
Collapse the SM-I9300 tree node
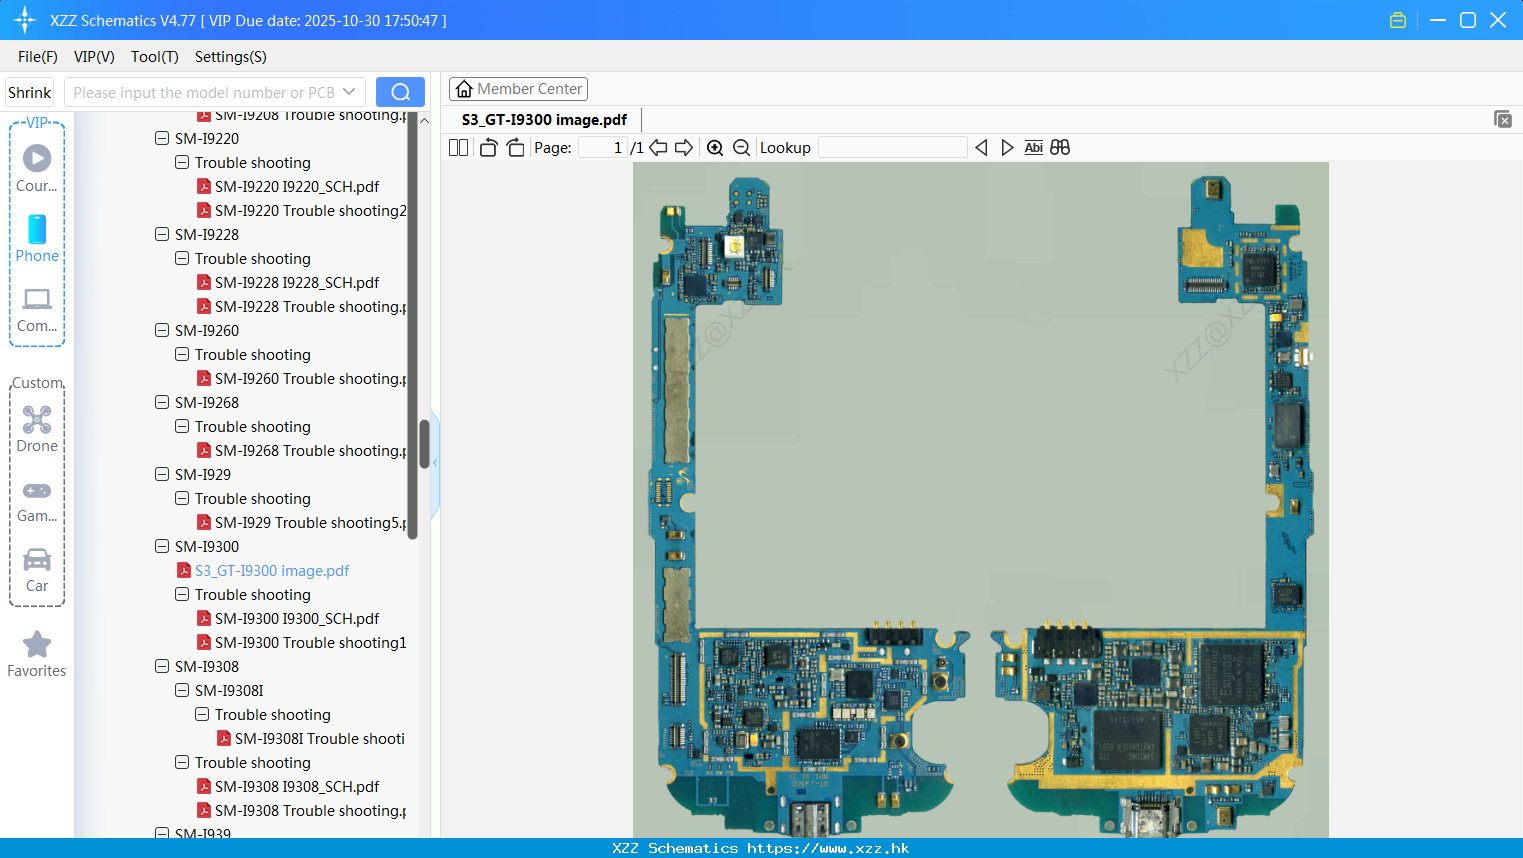click(x=162, y=546)
